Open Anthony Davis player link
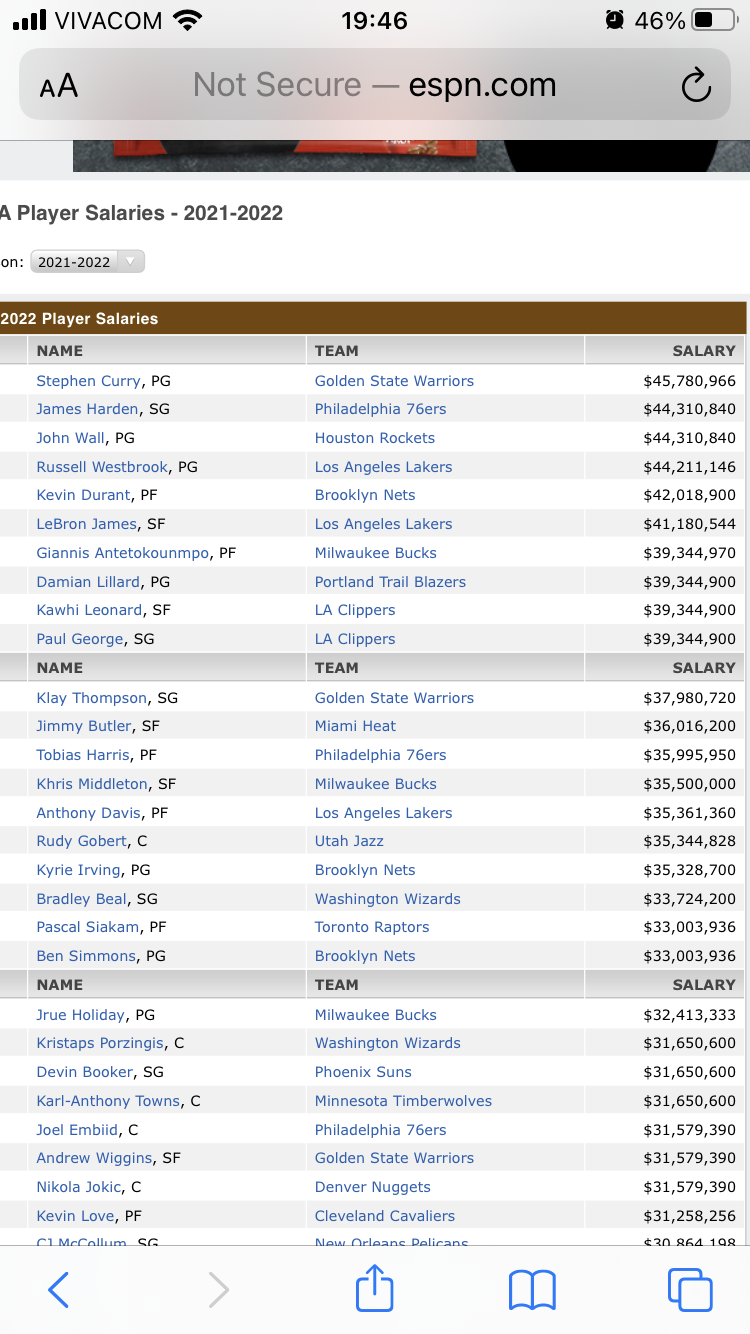The height and width of the screenshot is (1334, 750). [89, 813]
